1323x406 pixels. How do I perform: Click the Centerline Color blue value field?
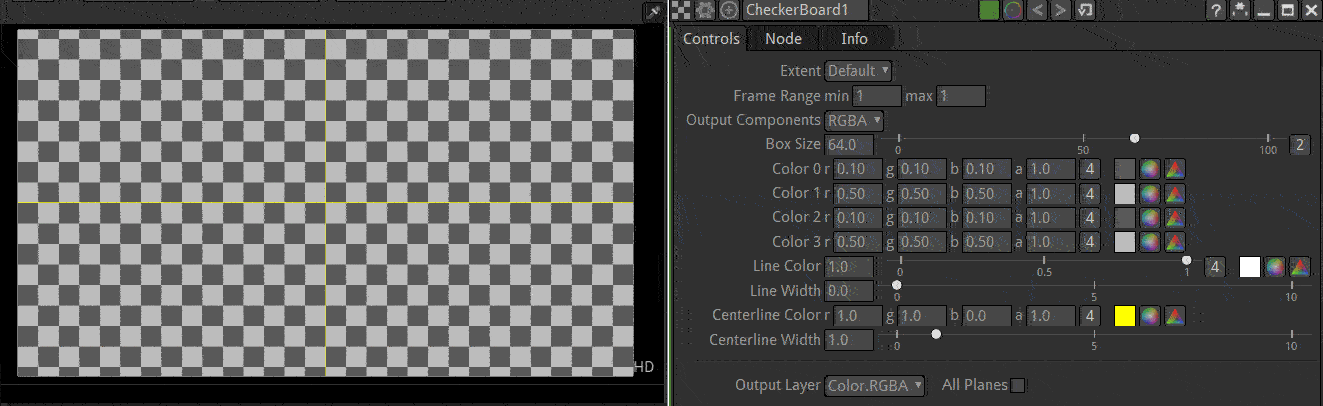(x=988, y=316)
